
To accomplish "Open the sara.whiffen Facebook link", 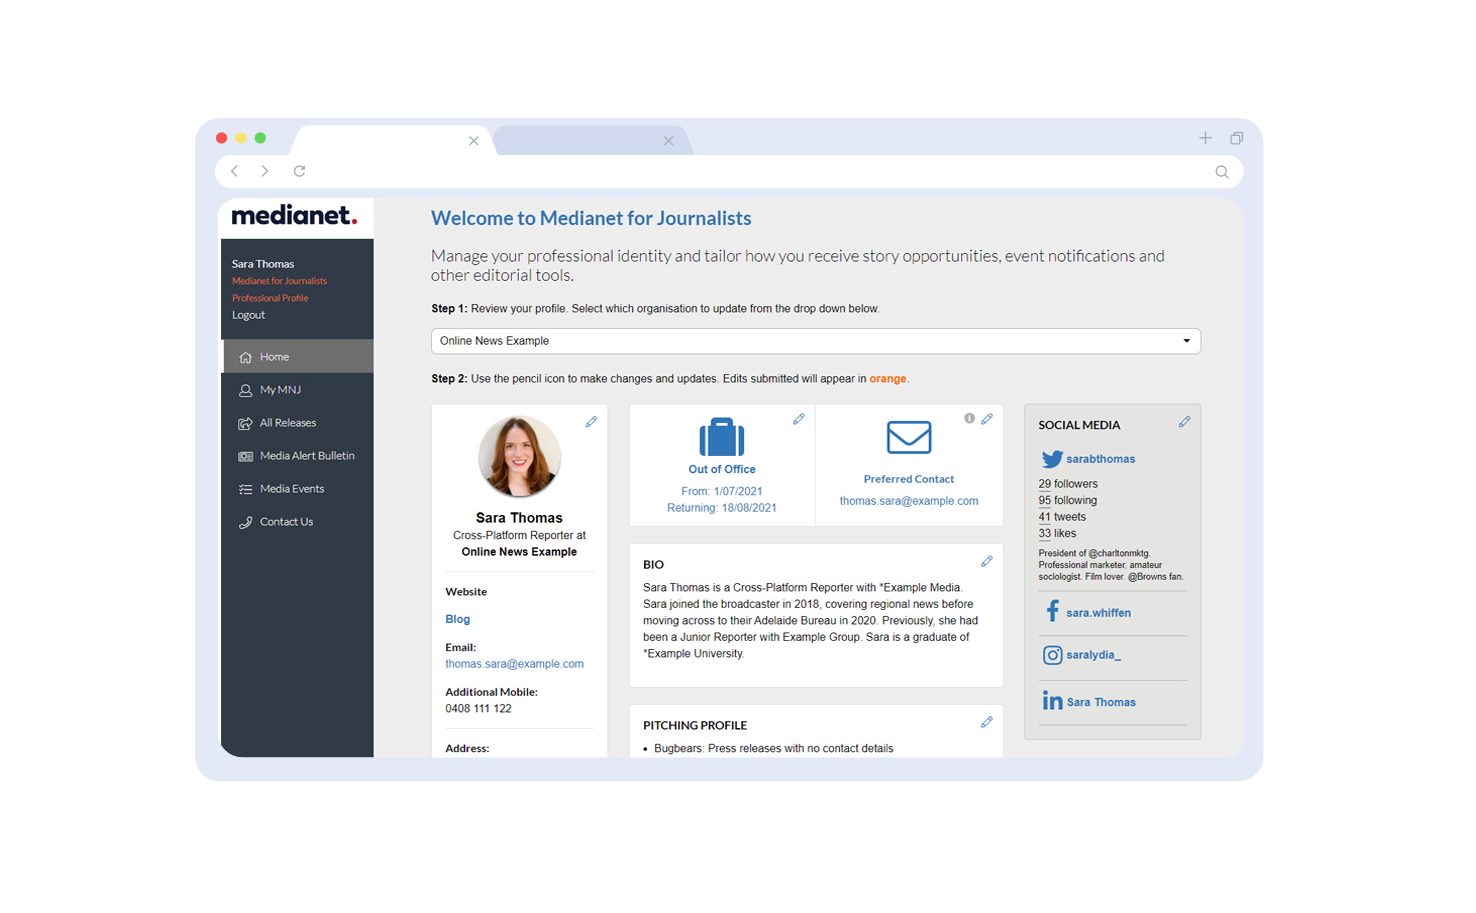I will [x=1098, y=613].
